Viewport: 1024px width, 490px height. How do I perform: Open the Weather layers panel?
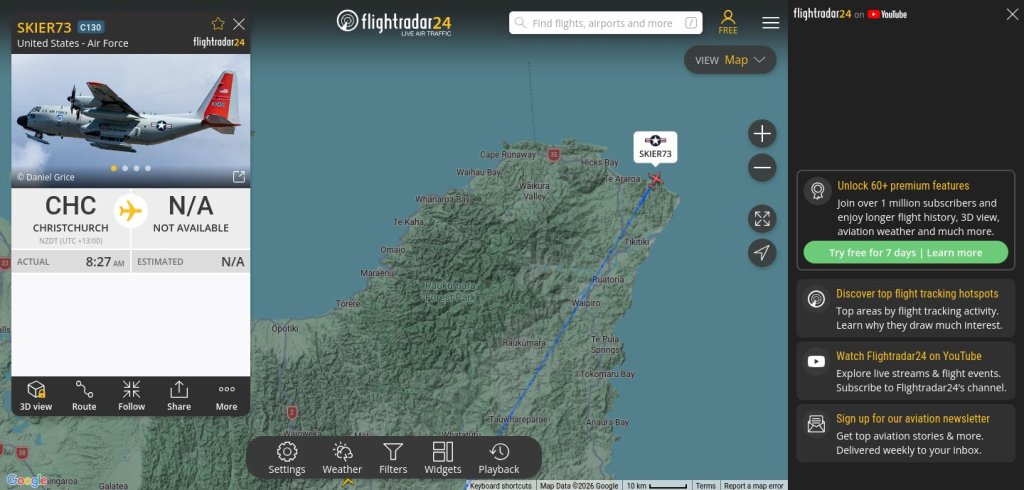coord(342,458)
